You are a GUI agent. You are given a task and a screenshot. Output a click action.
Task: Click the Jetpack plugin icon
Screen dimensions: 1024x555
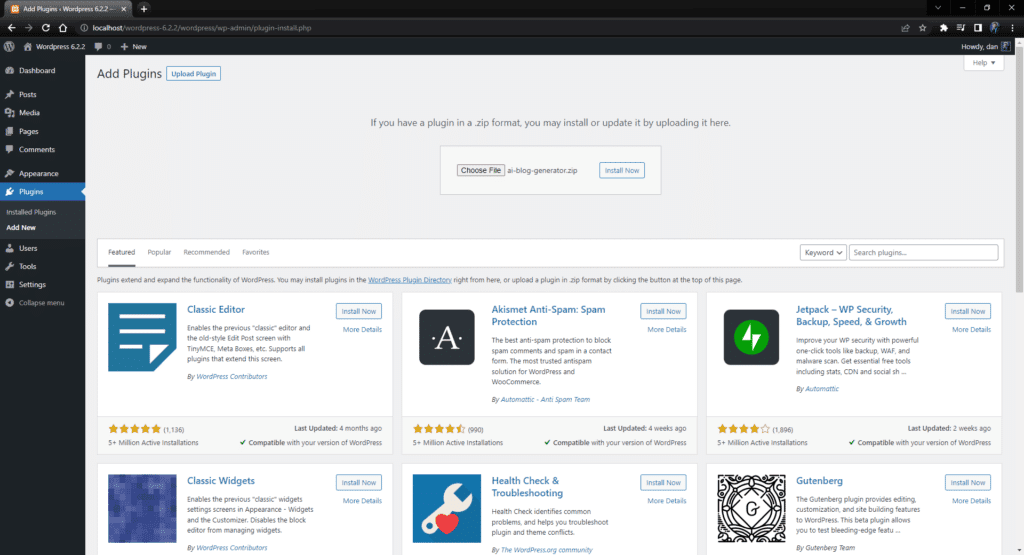point(751,337)
